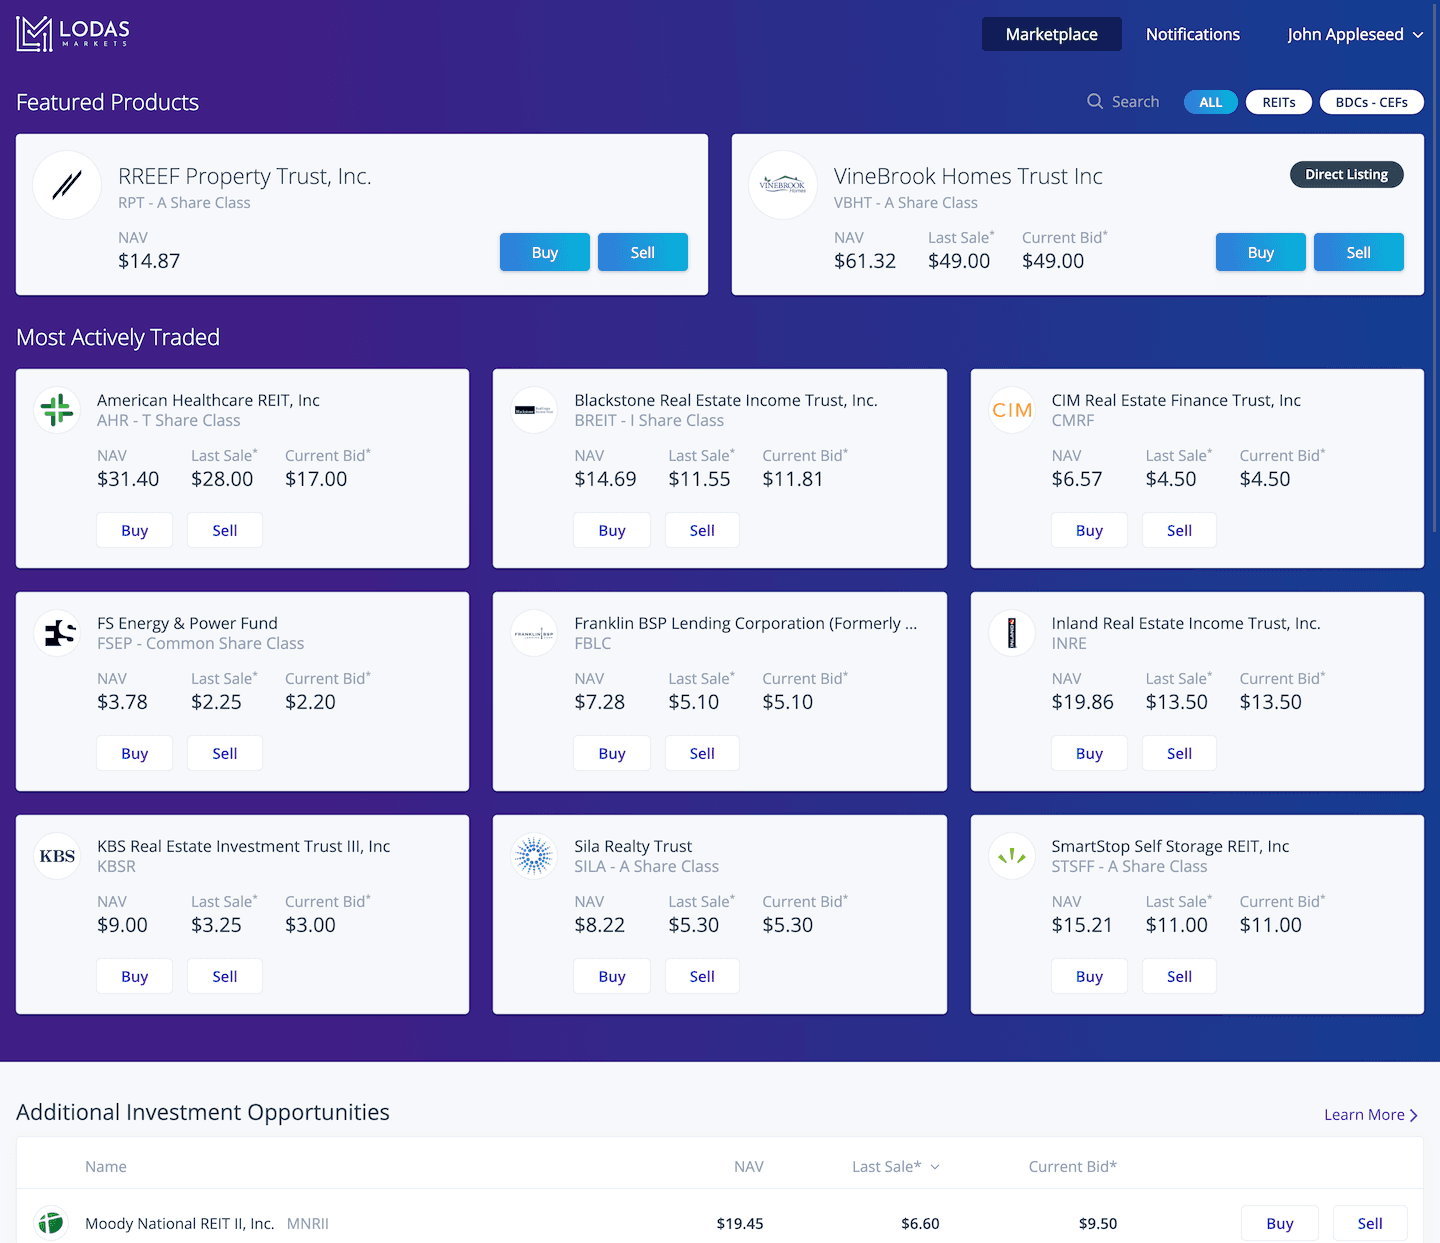
Task: Buy FS Energy & Power Fund
Action: (x=135, y=753)
